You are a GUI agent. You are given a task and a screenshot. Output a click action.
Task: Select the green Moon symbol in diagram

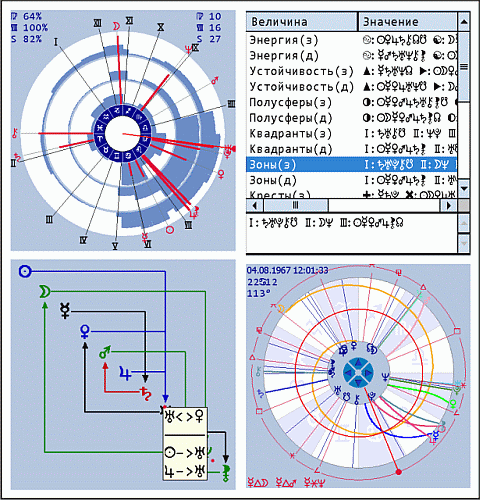(44, 292)
